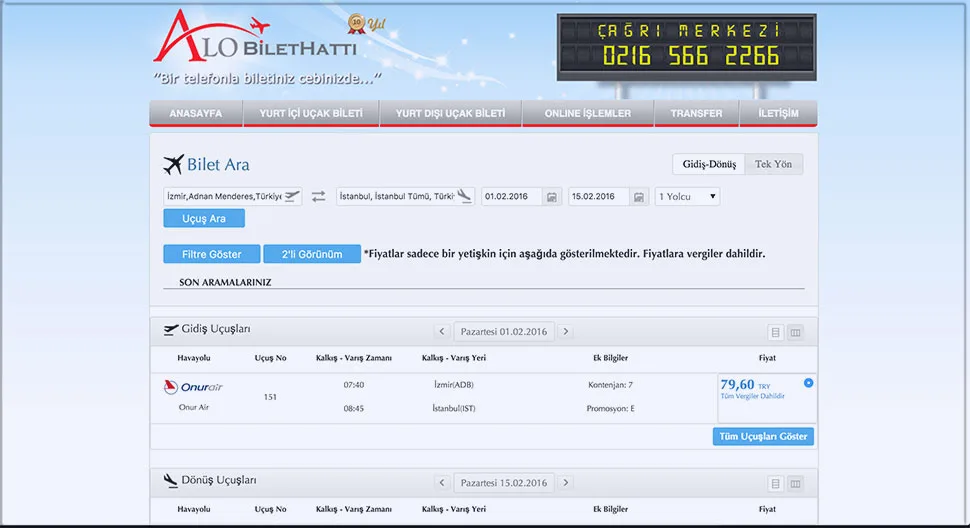Go to previous day in Gidiş Uçuşları
The height and width of the screenshot is (528, 970).
click(442, 331)
